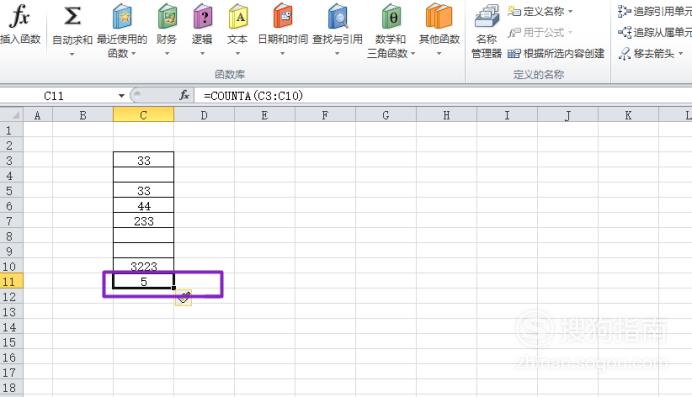
Task: Select cell C10 containing 3223
Action: pos(143,266)
